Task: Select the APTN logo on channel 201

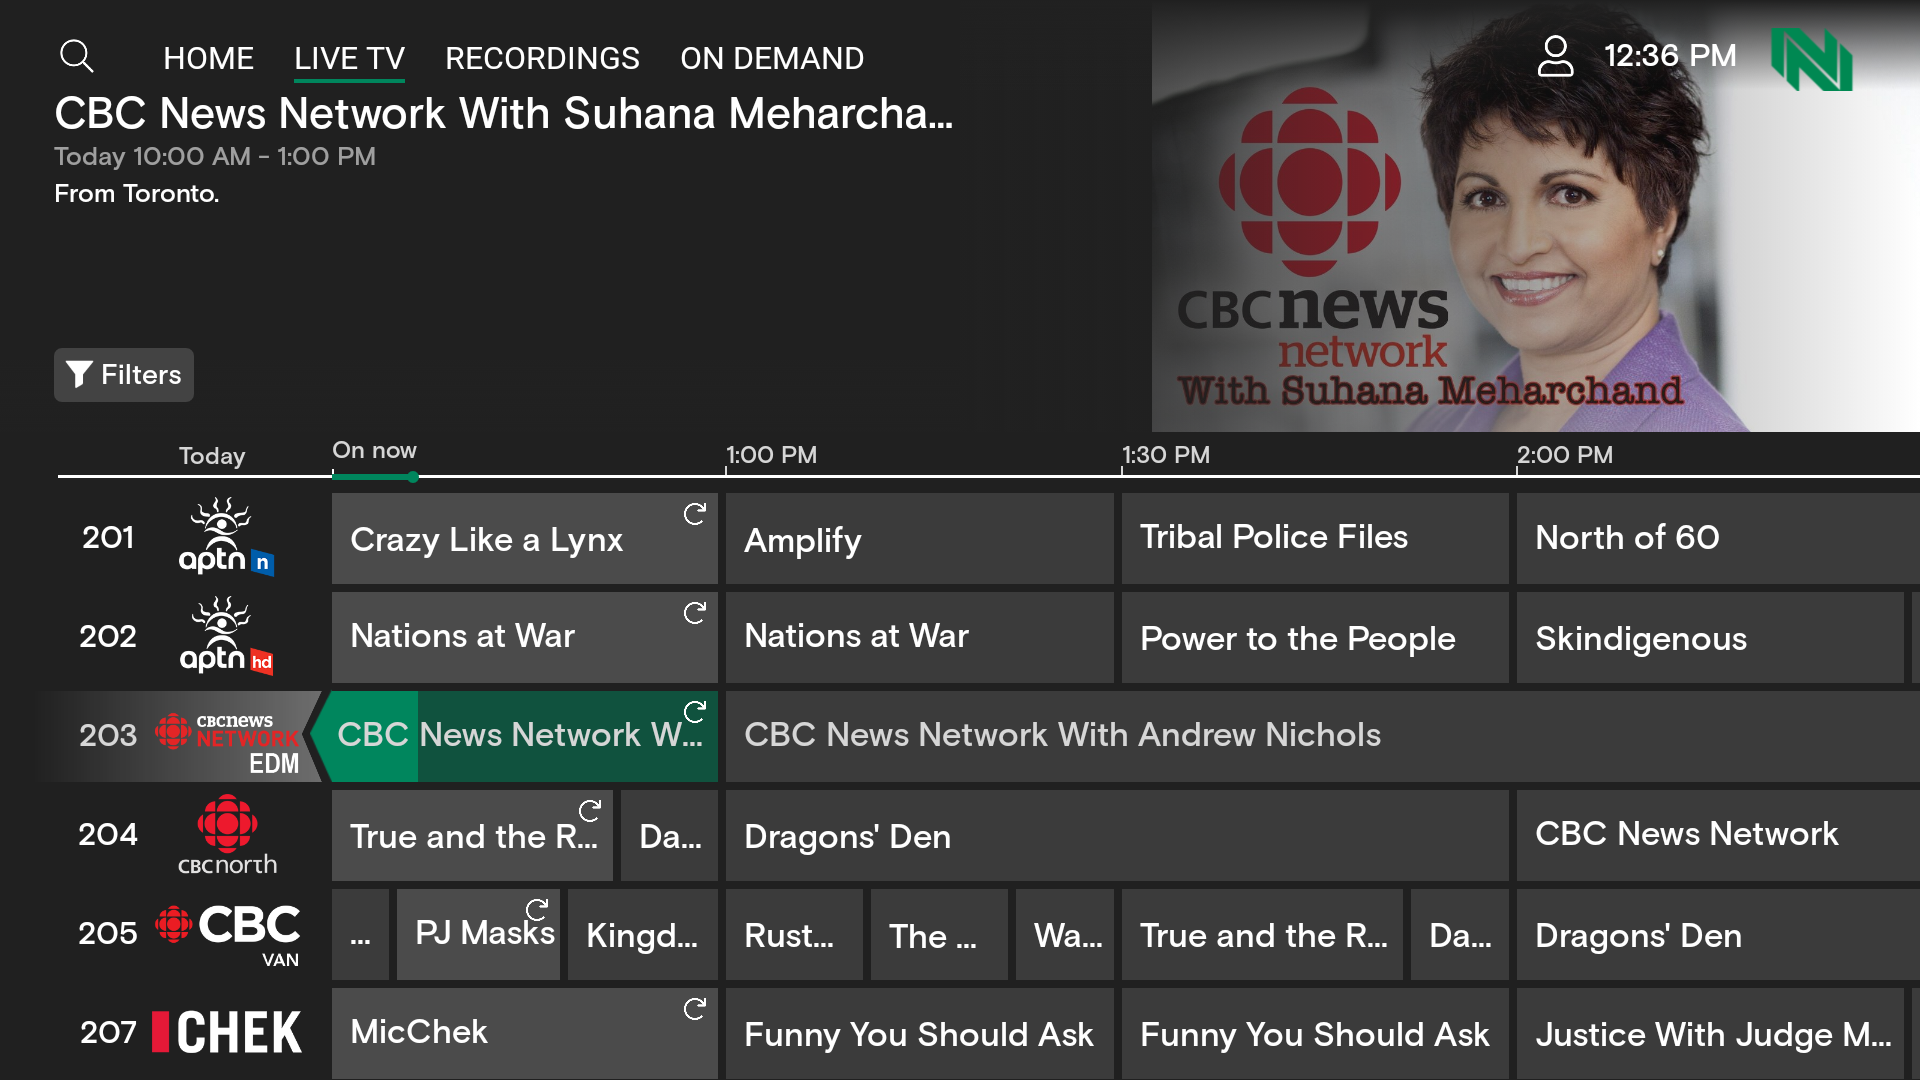Action: [225, 537]
